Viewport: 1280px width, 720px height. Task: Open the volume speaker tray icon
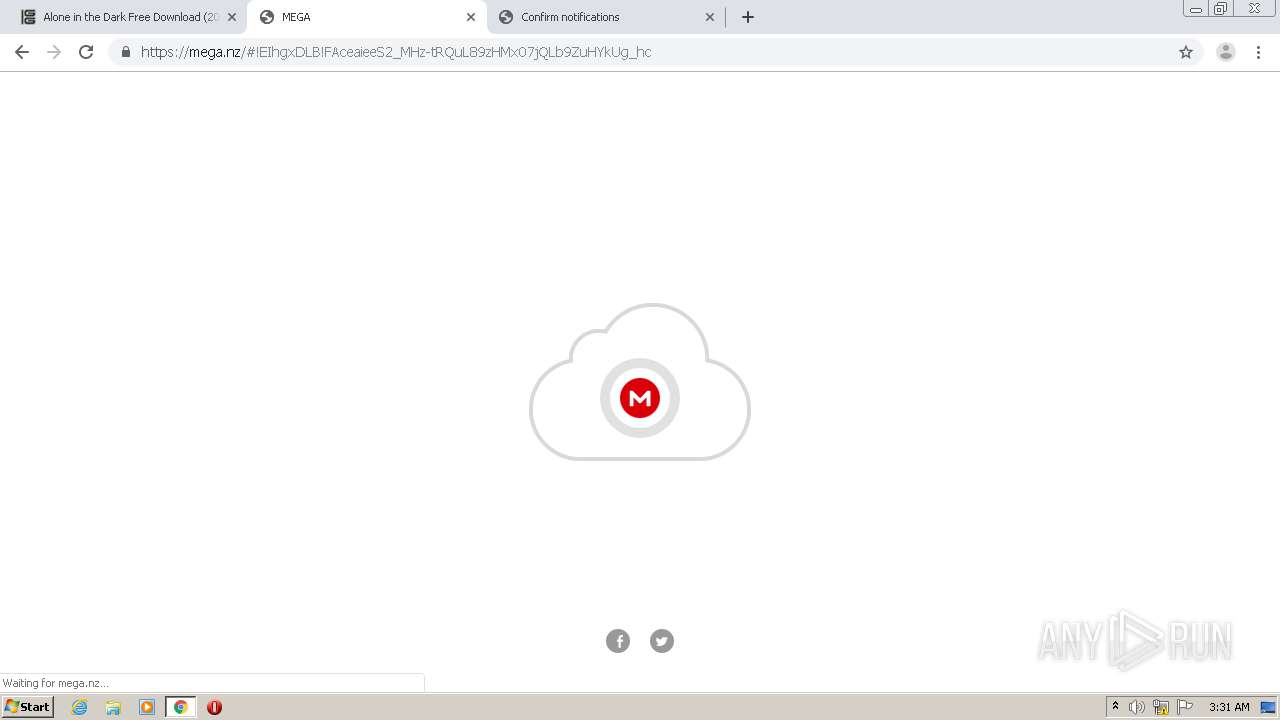click(1137, 707)
